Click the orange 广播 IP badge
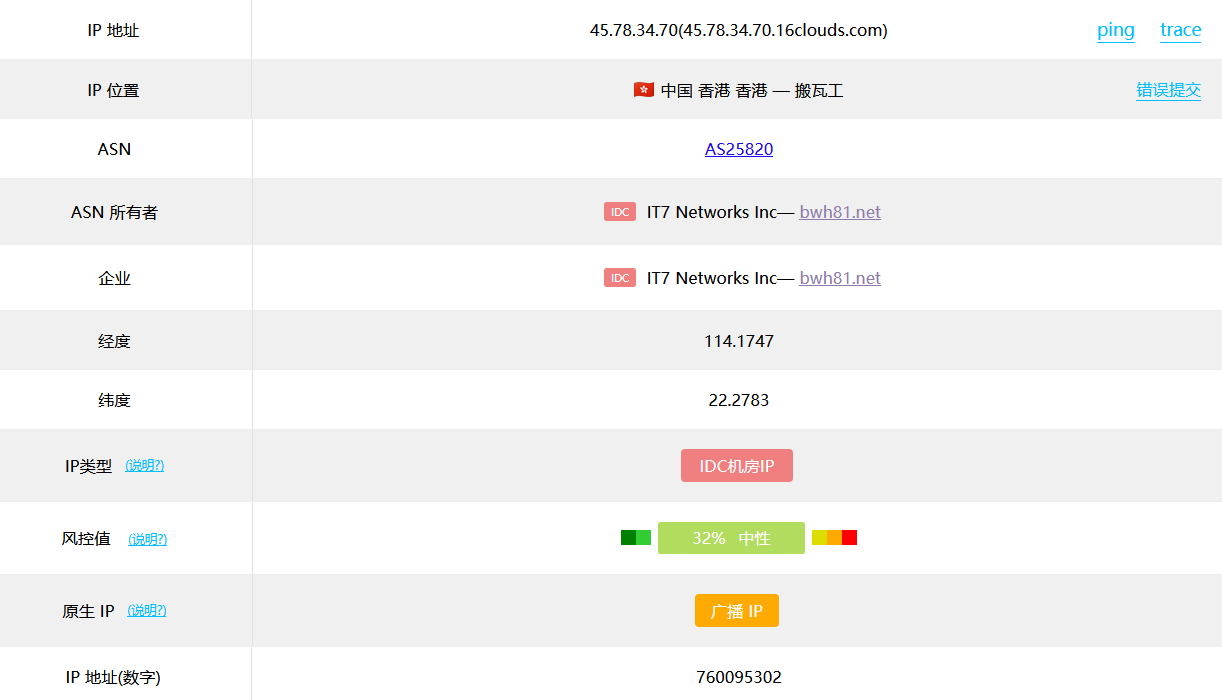This screenshot has width=1222, height=700. pyautogui.click(x=737, y=611)
